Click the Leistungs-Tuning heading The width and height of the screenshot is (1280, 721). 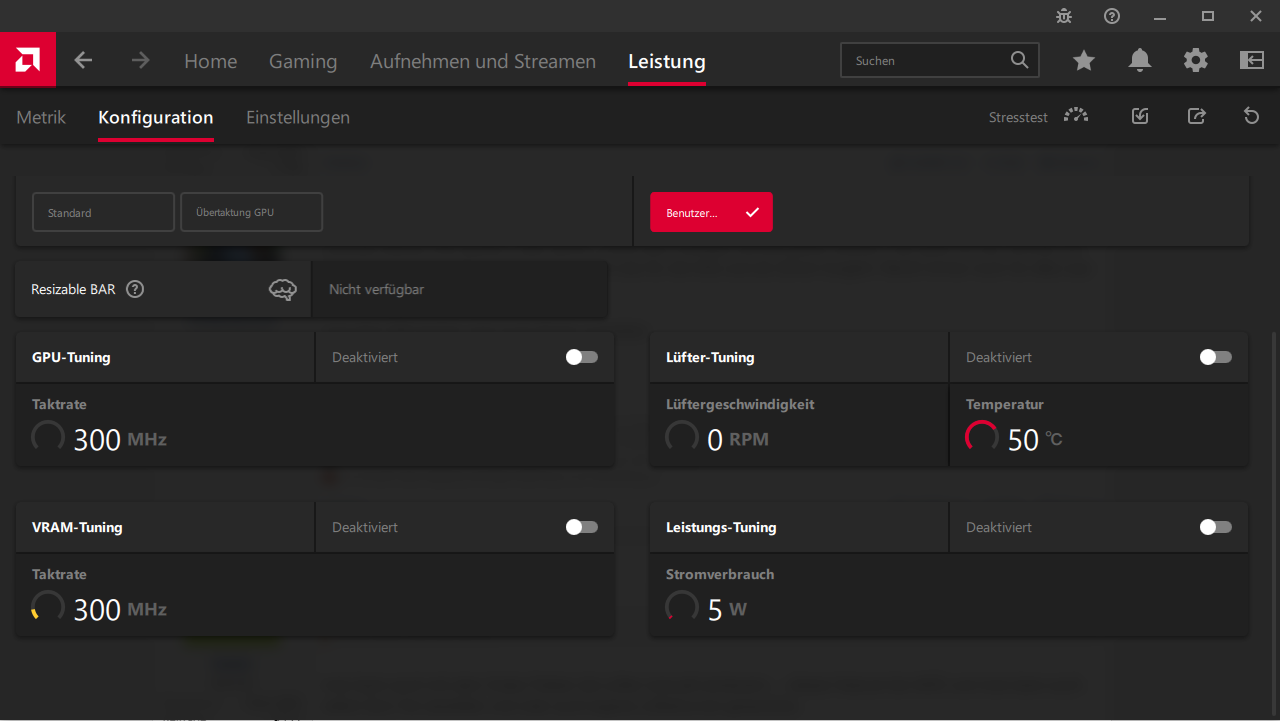click(721, 527)
